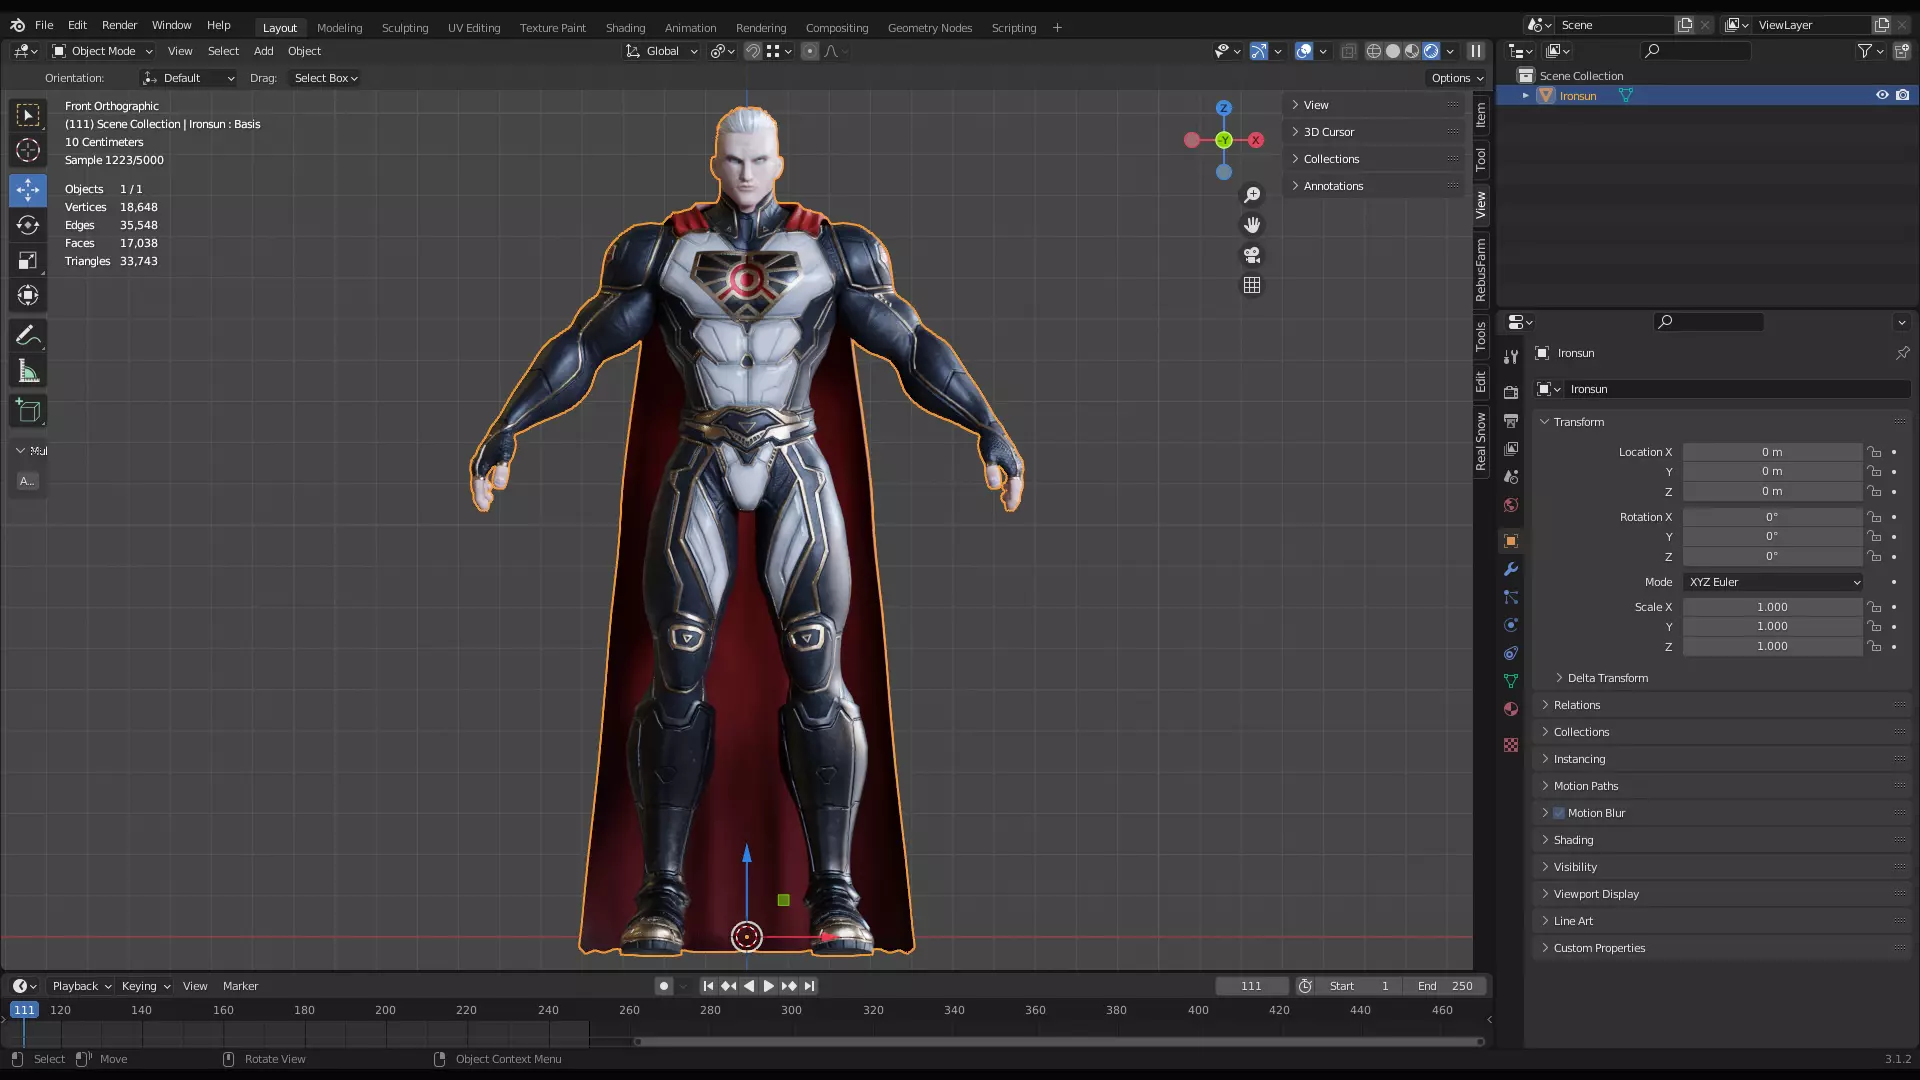Open the Object Data properties icon
The height and width of the screenshot is (1080, 1920).
click(1511, 681)
